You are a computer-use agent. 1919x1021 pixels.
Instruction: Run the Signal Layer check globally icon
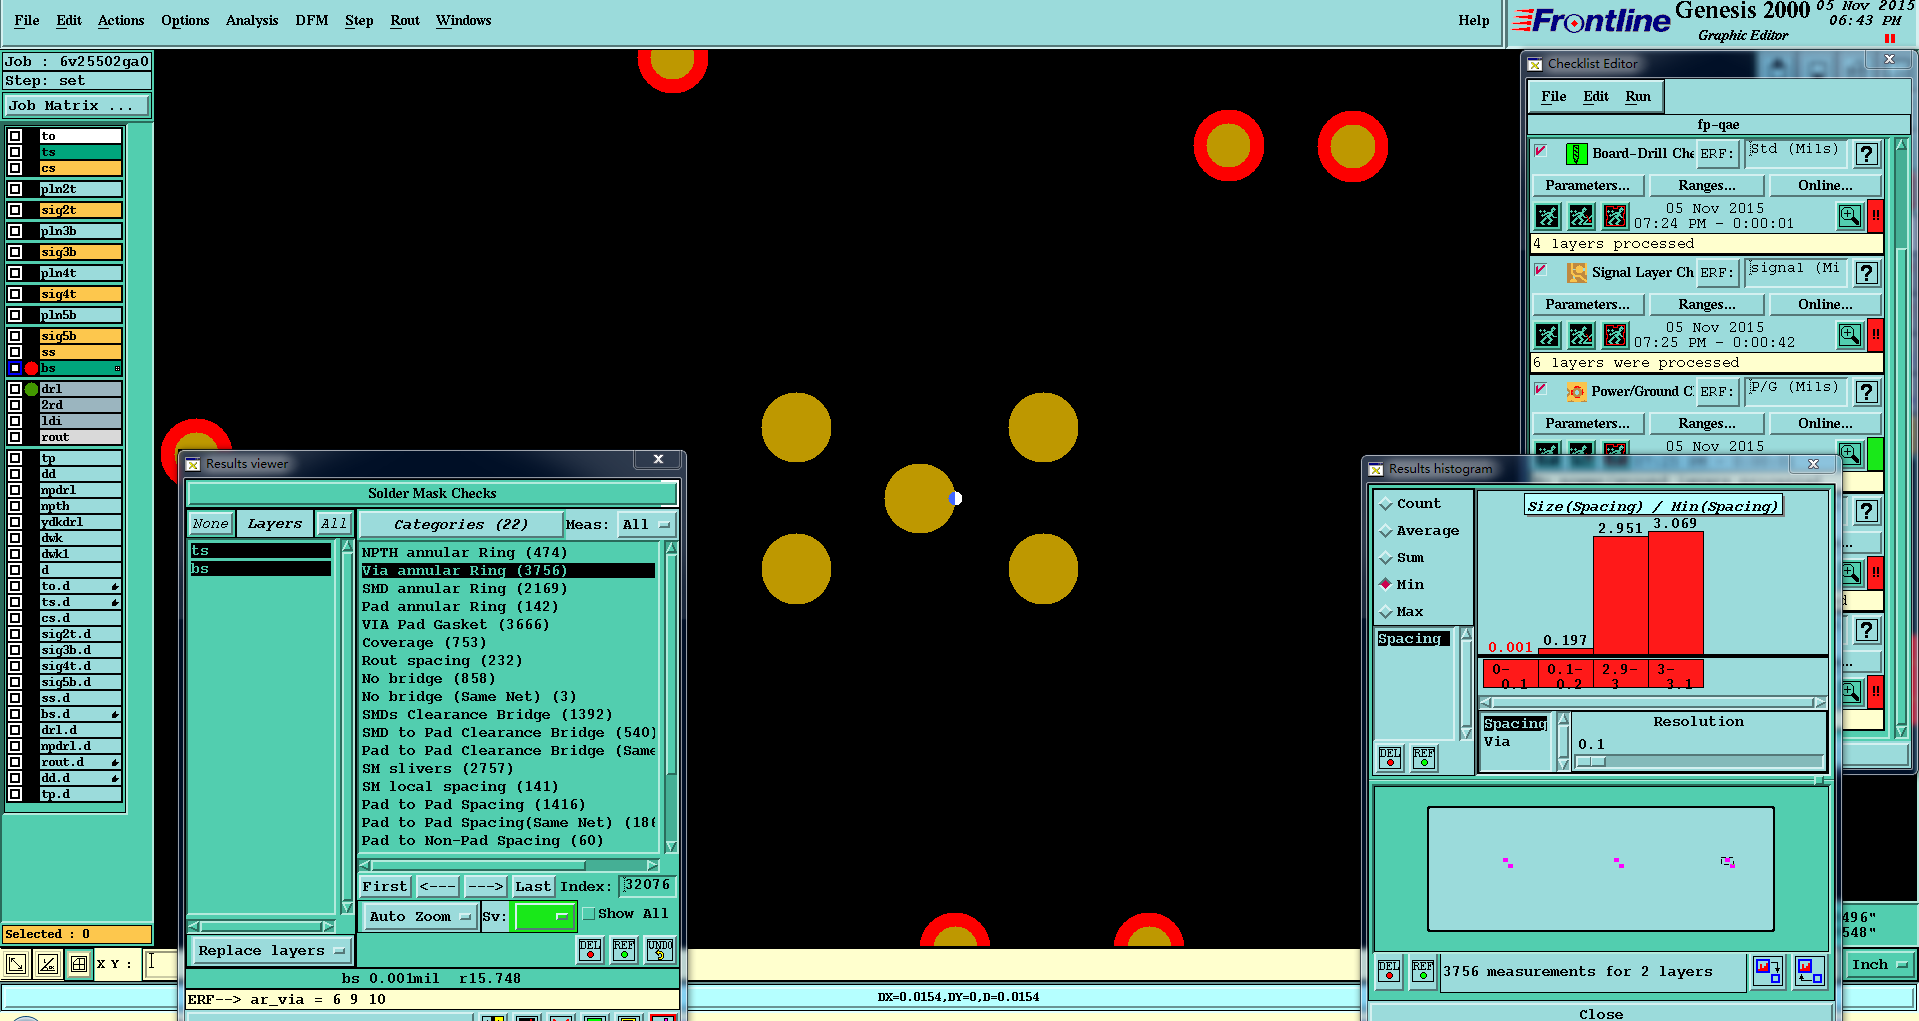[1547, 335]
